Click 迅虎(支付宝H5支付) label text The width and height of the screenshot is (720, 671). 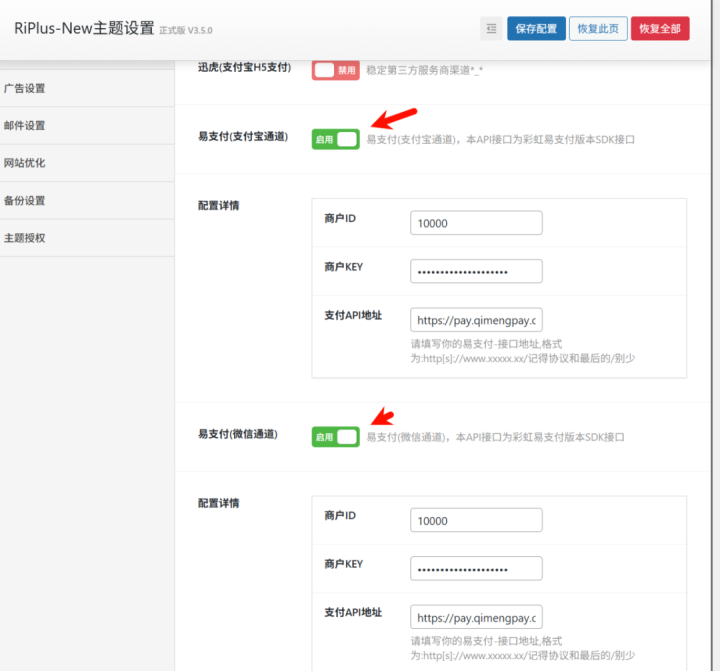point(245,68)
